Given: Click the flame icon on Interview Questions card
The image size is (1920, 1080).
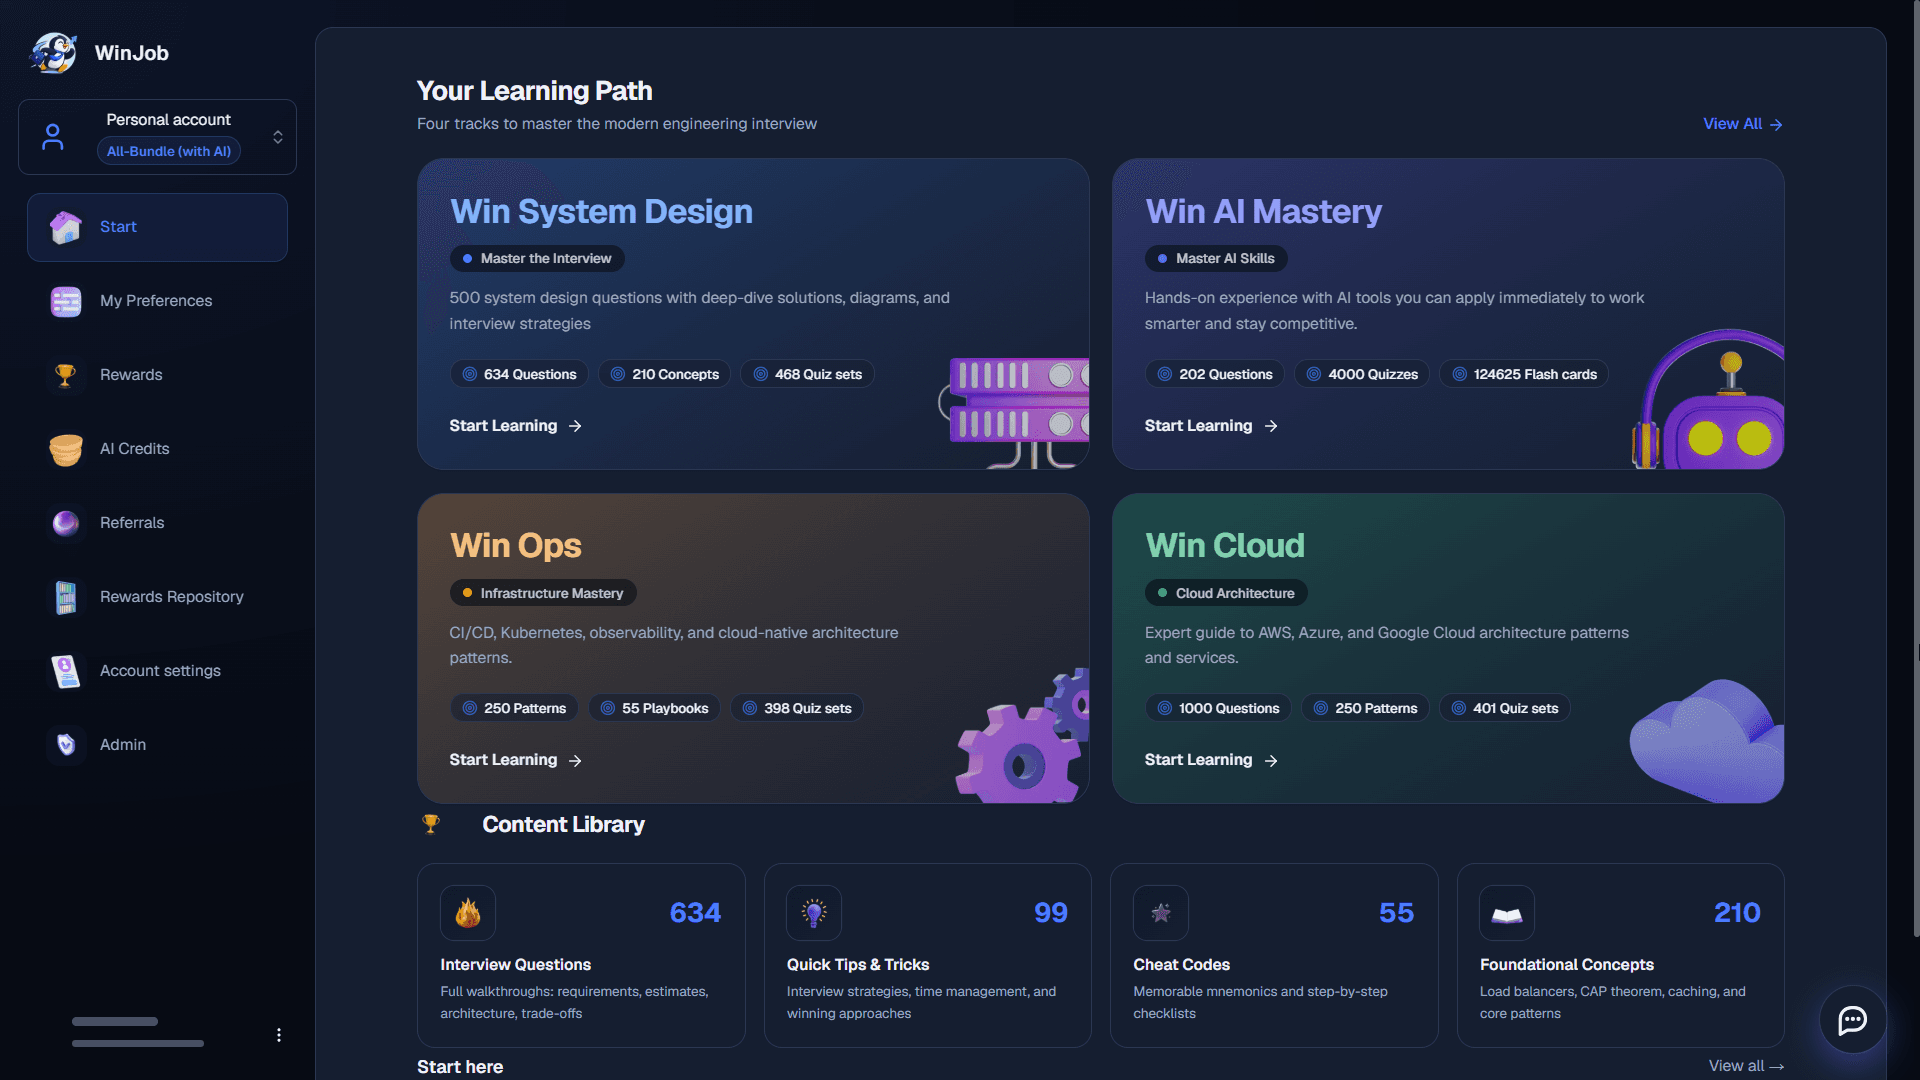Looking at the screenshot, I should click(x=468, y=913).
